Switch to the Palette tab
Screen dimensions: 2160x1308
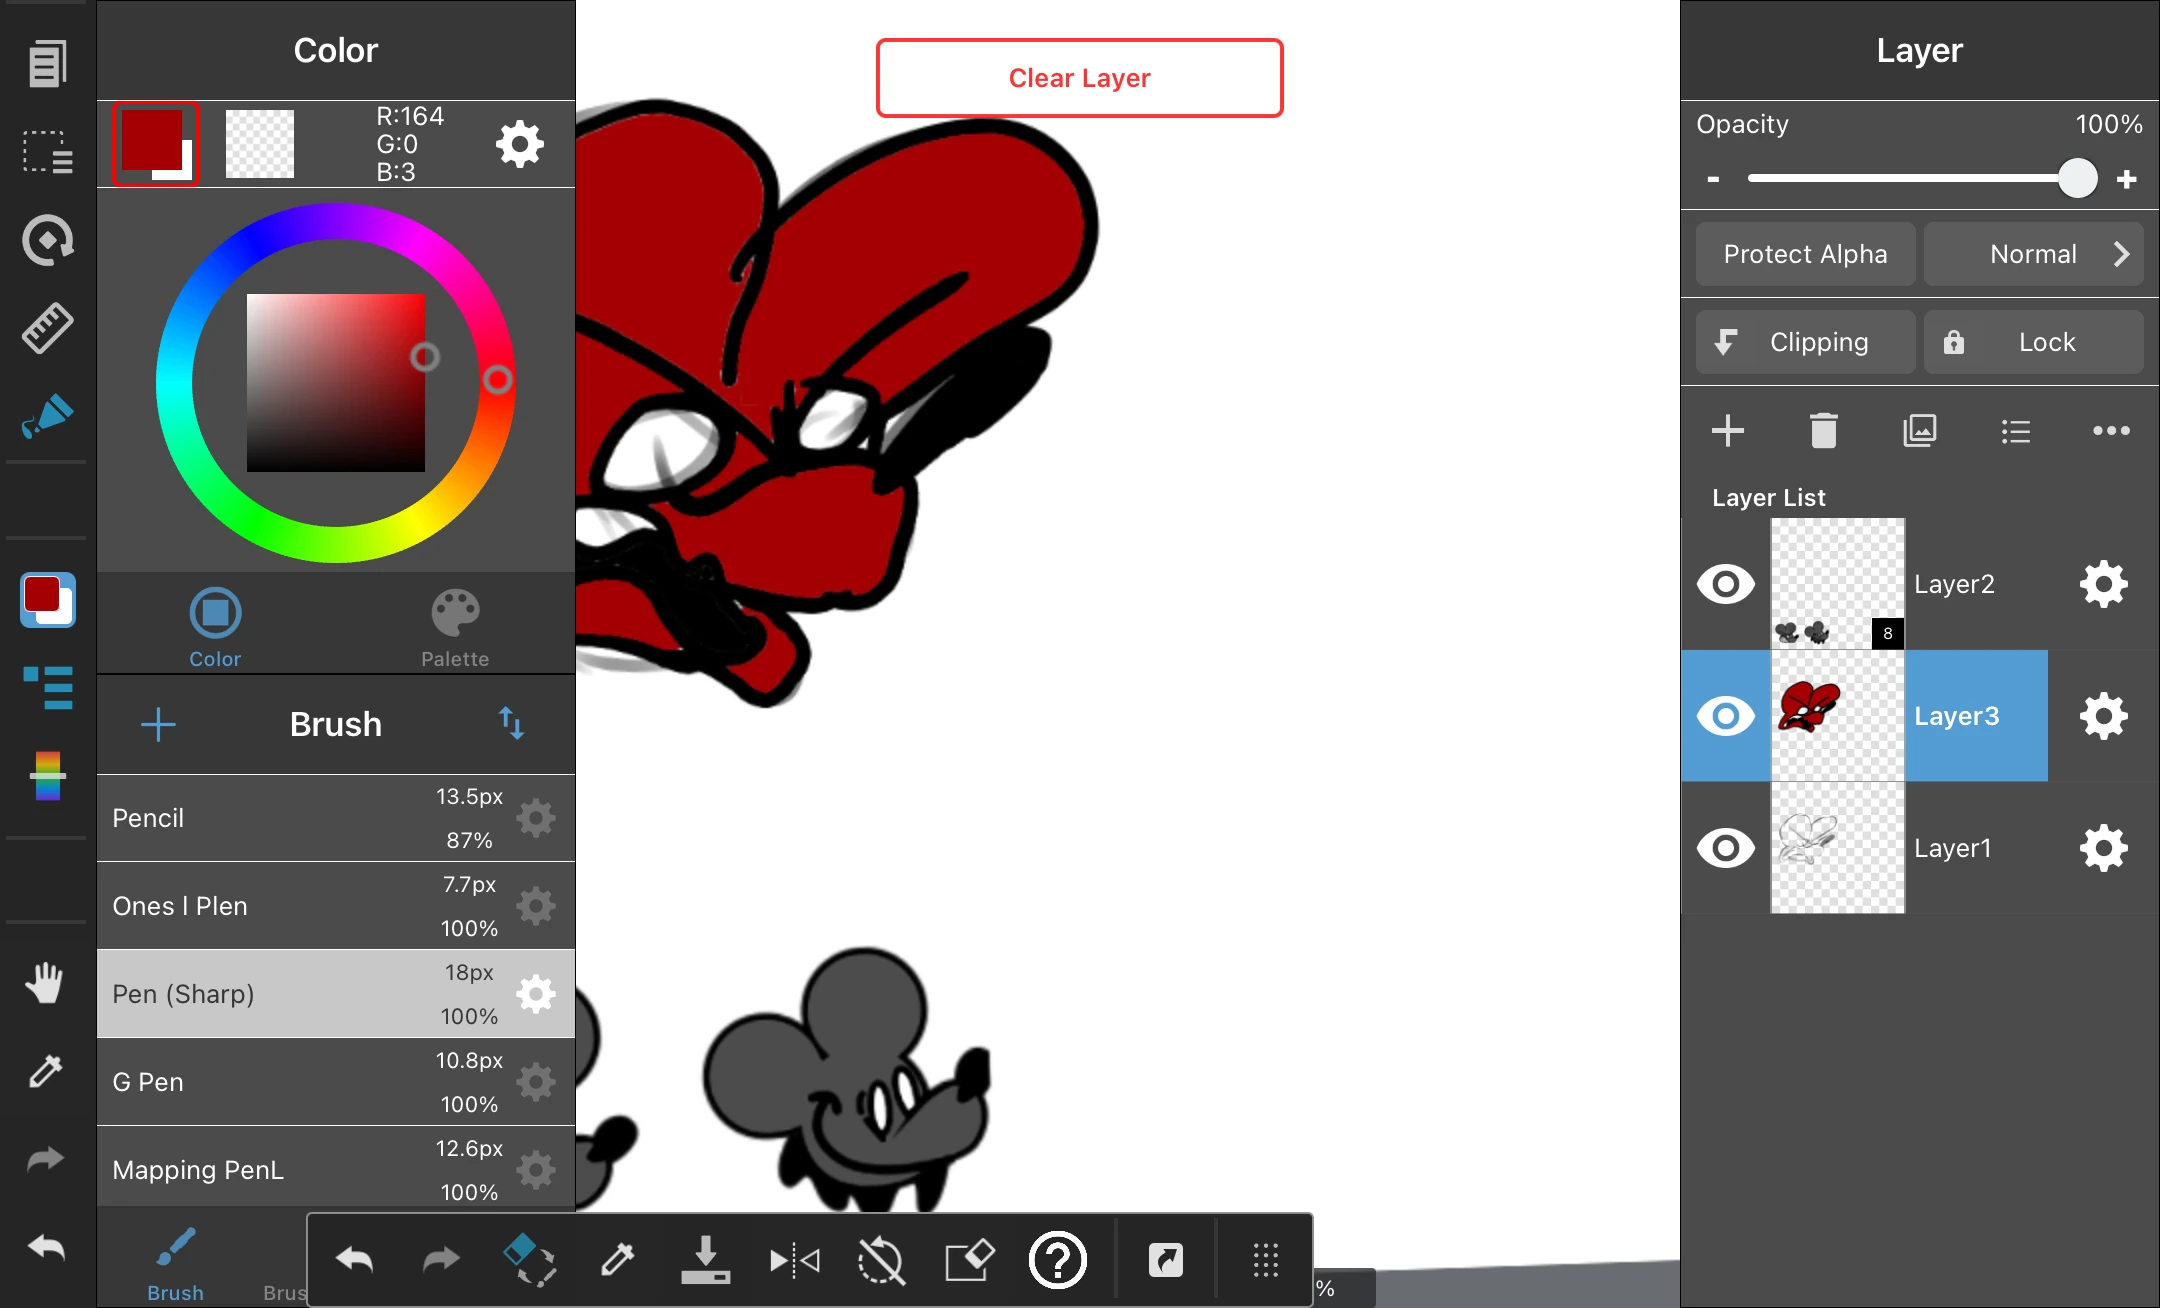pos(455,624)
